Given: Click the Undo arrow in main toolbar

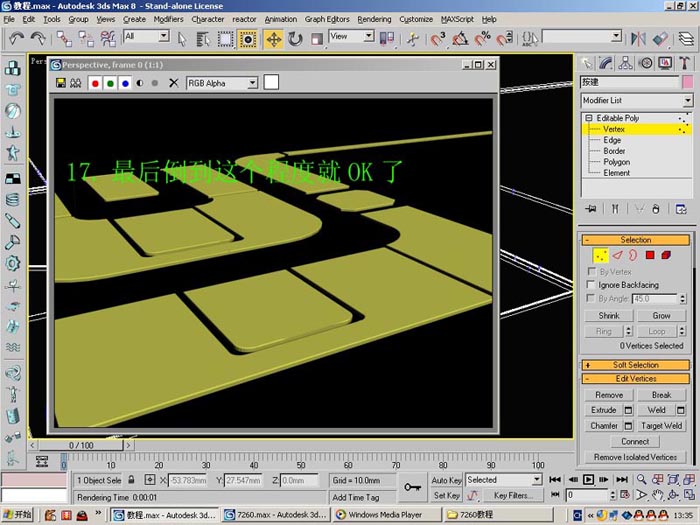Looking at the screenshot, I should (x=17, y=39).
